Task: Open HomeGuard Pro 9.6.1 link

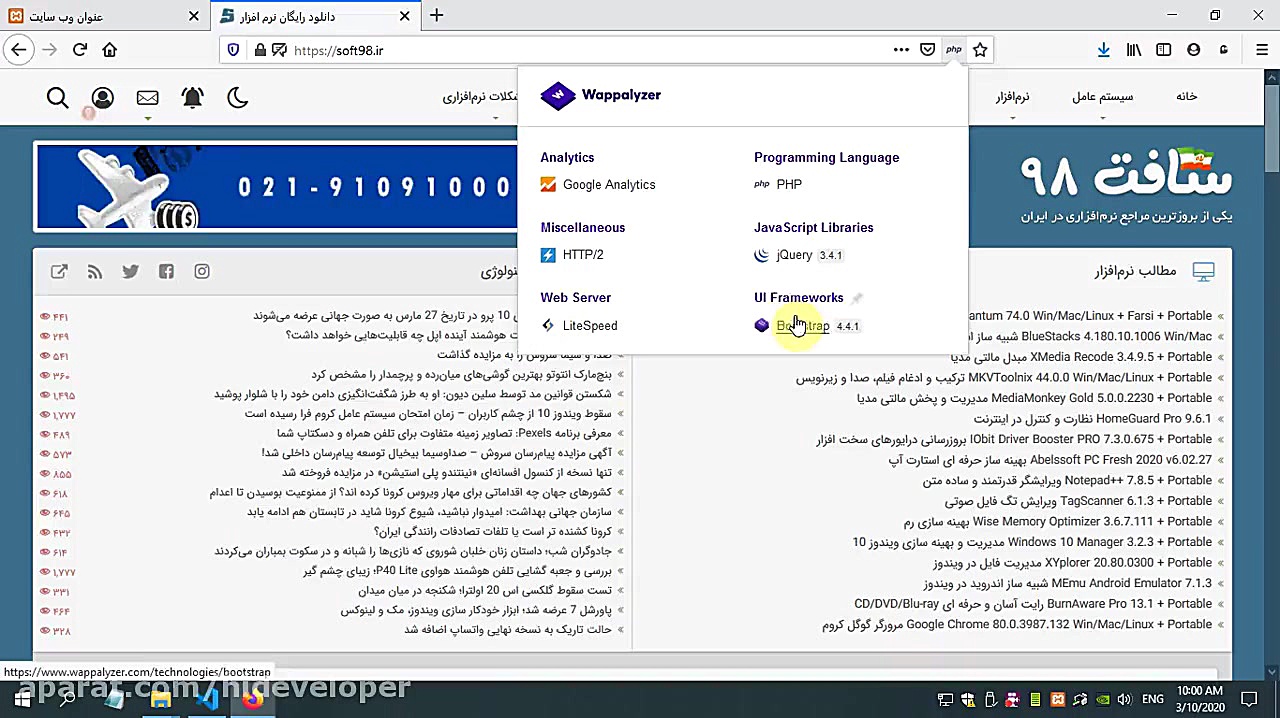Action: [1093, 419]
